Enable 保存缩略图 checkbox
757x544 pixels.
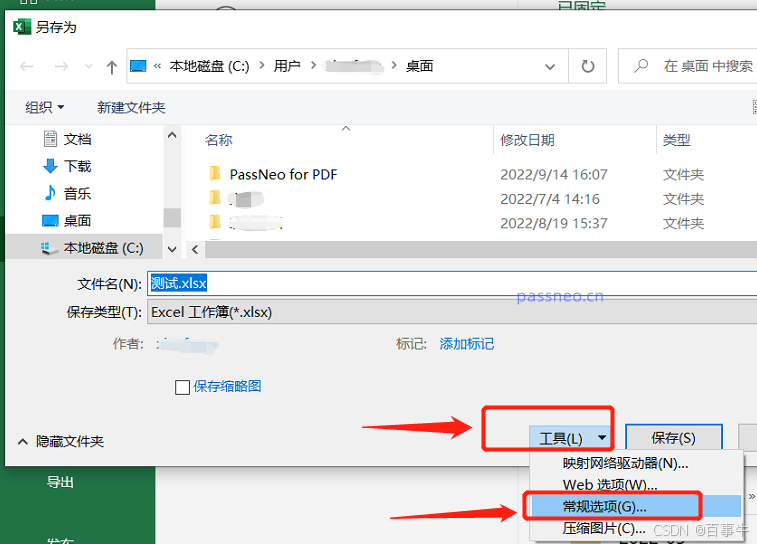click(182, 387)
